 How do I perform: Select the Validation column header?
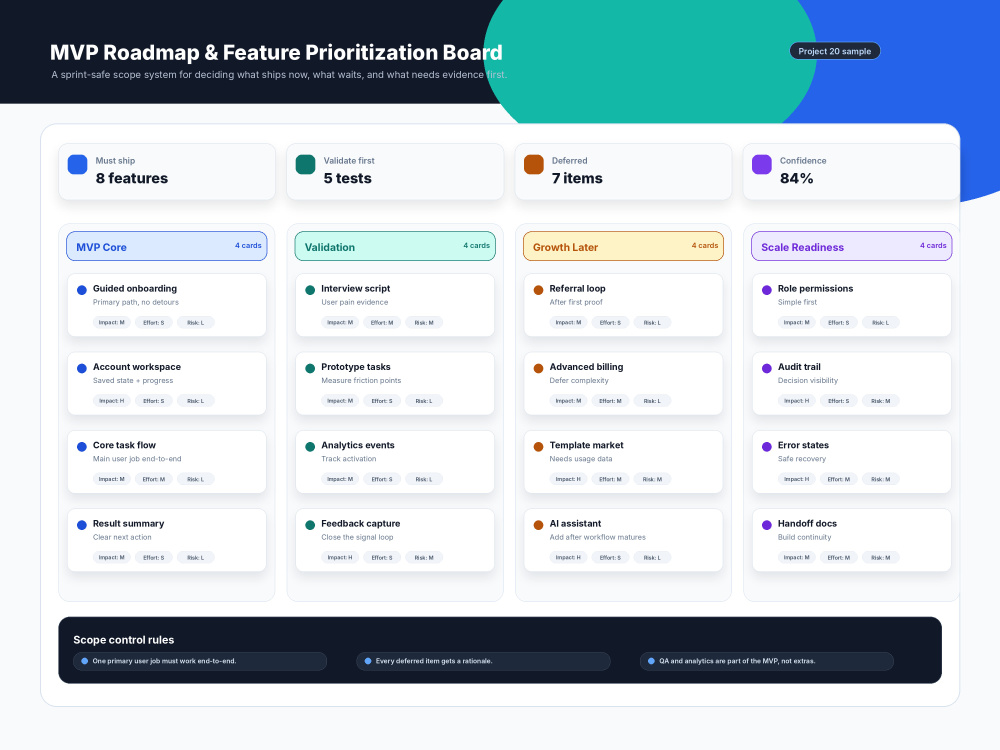(x=395, y=246)
